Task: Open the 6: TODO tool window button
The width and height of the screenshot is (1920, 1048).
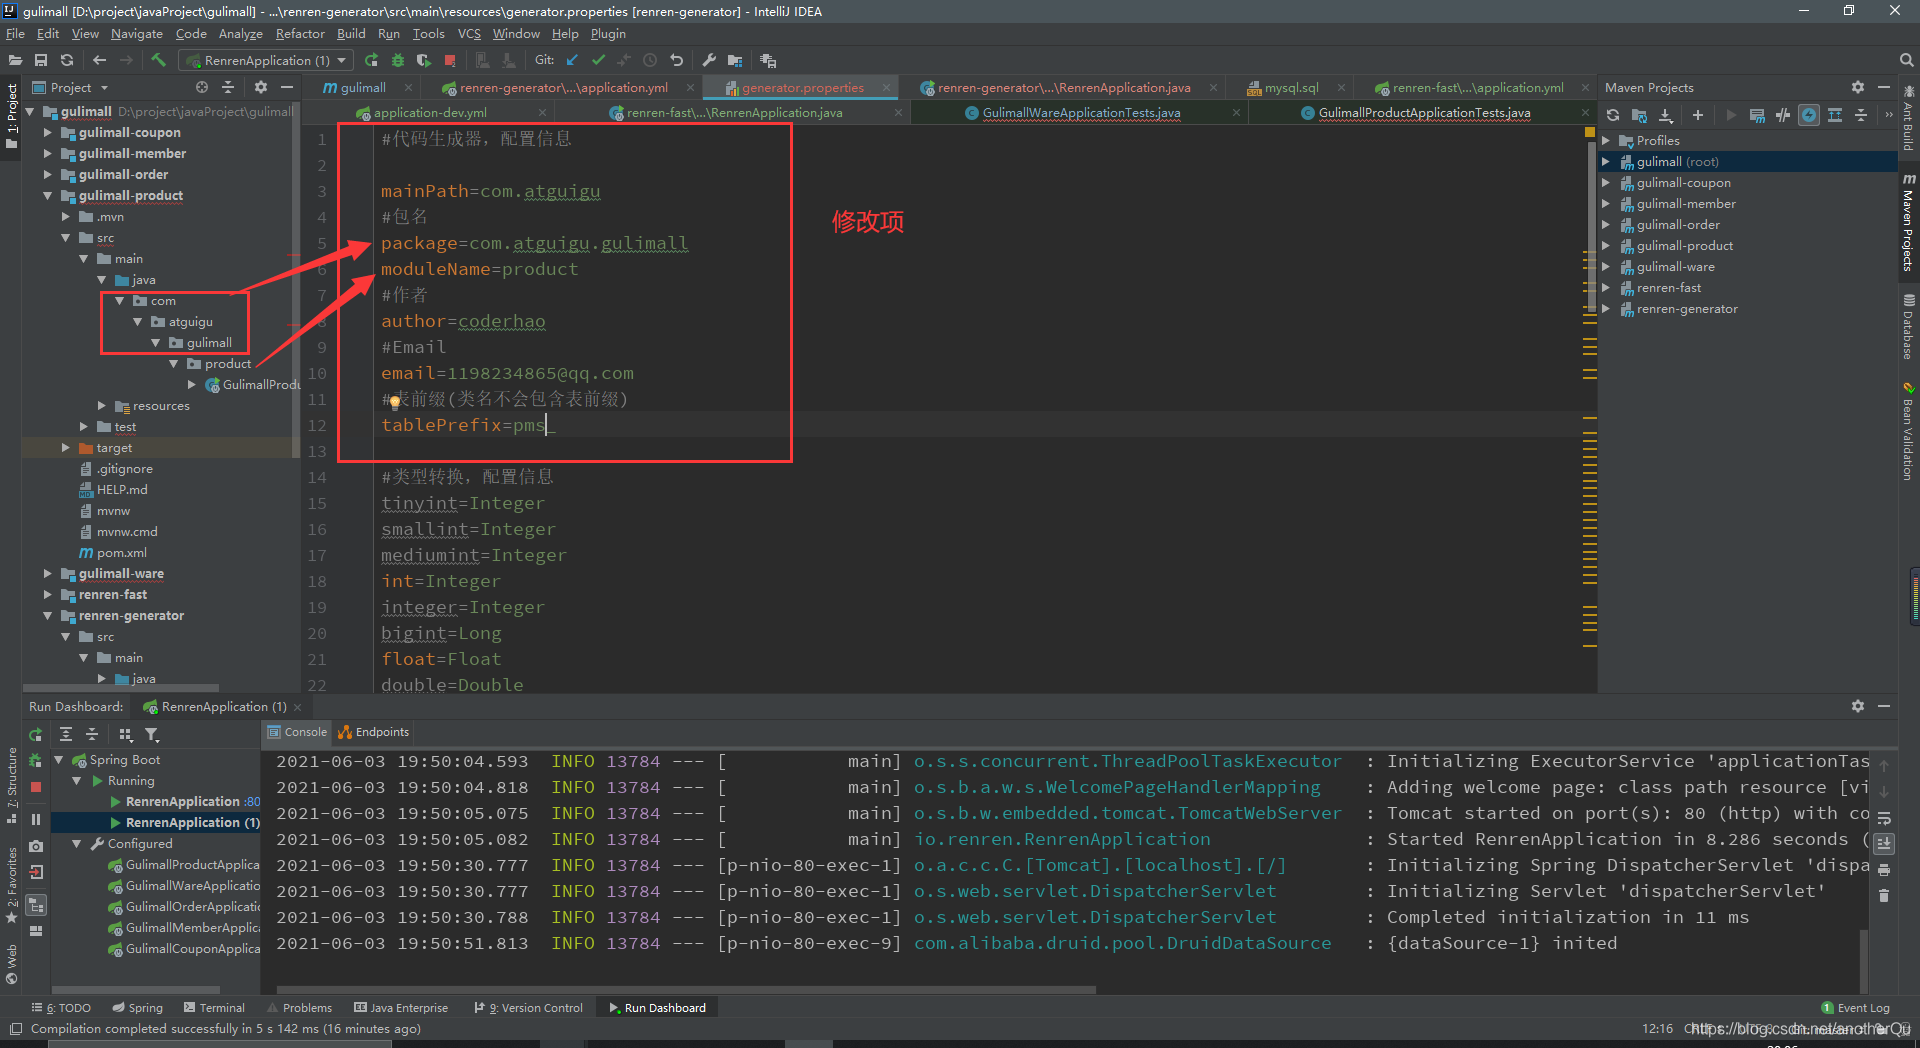Action: (x=61, y=1007)
